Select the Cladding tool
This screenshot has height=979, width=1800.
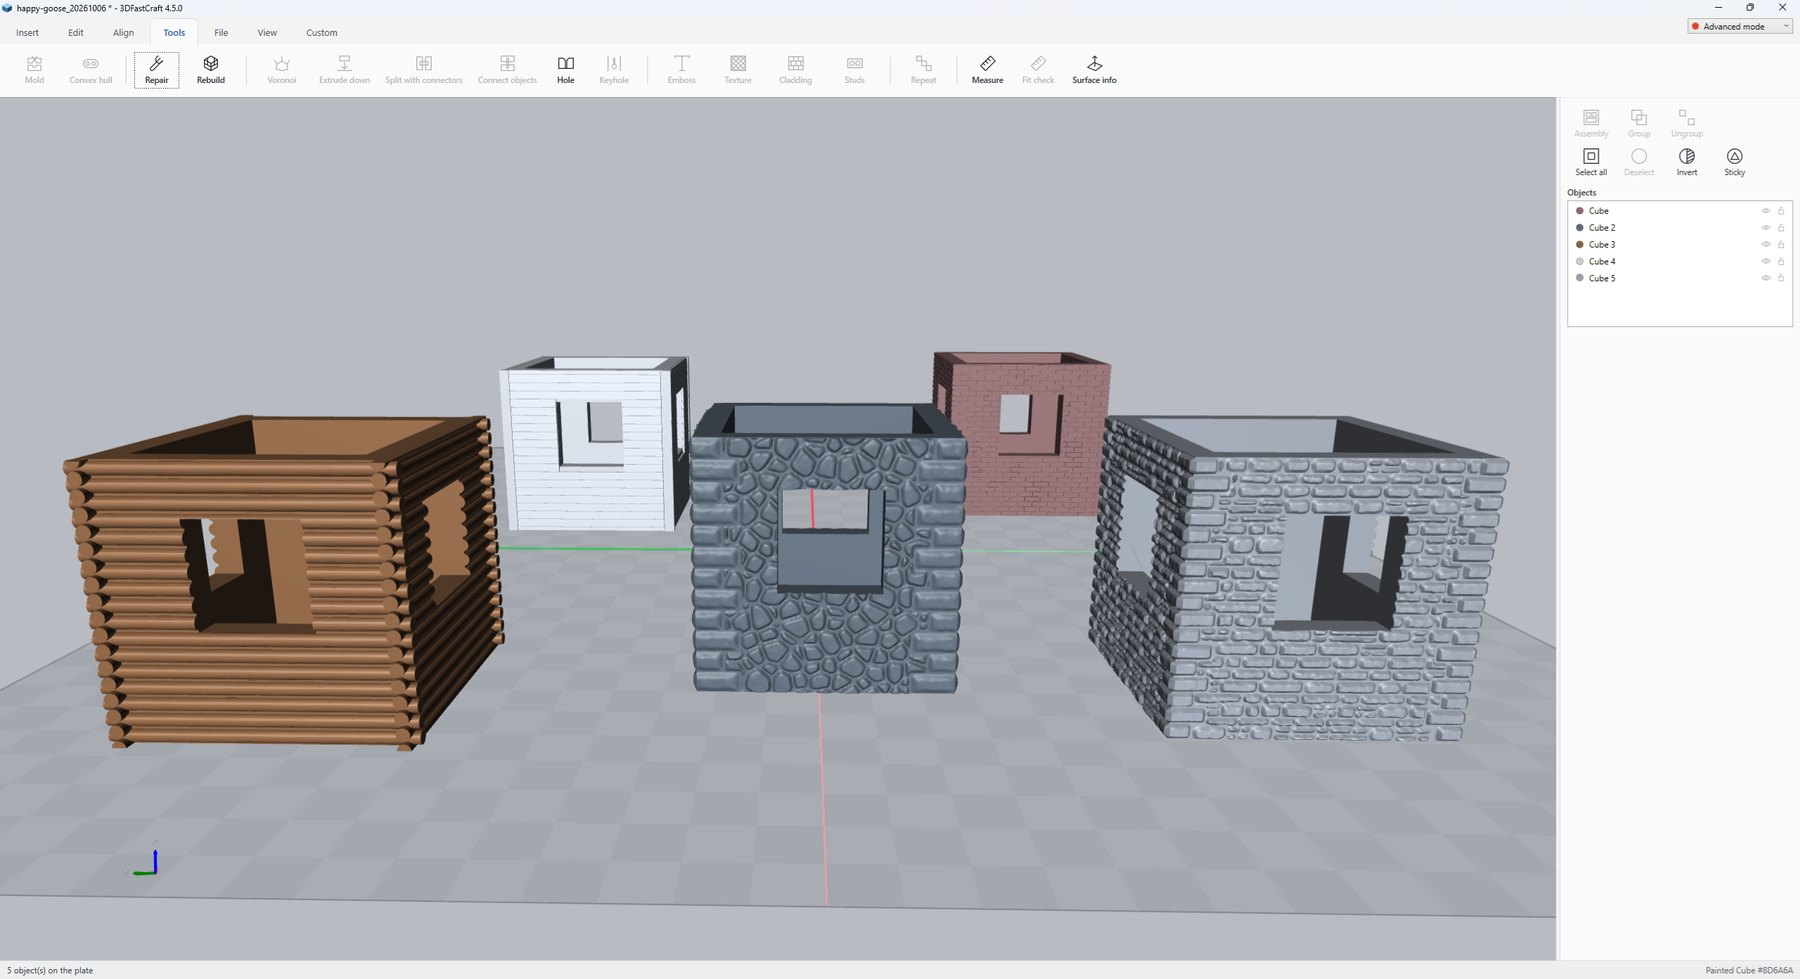click(796, 70)
